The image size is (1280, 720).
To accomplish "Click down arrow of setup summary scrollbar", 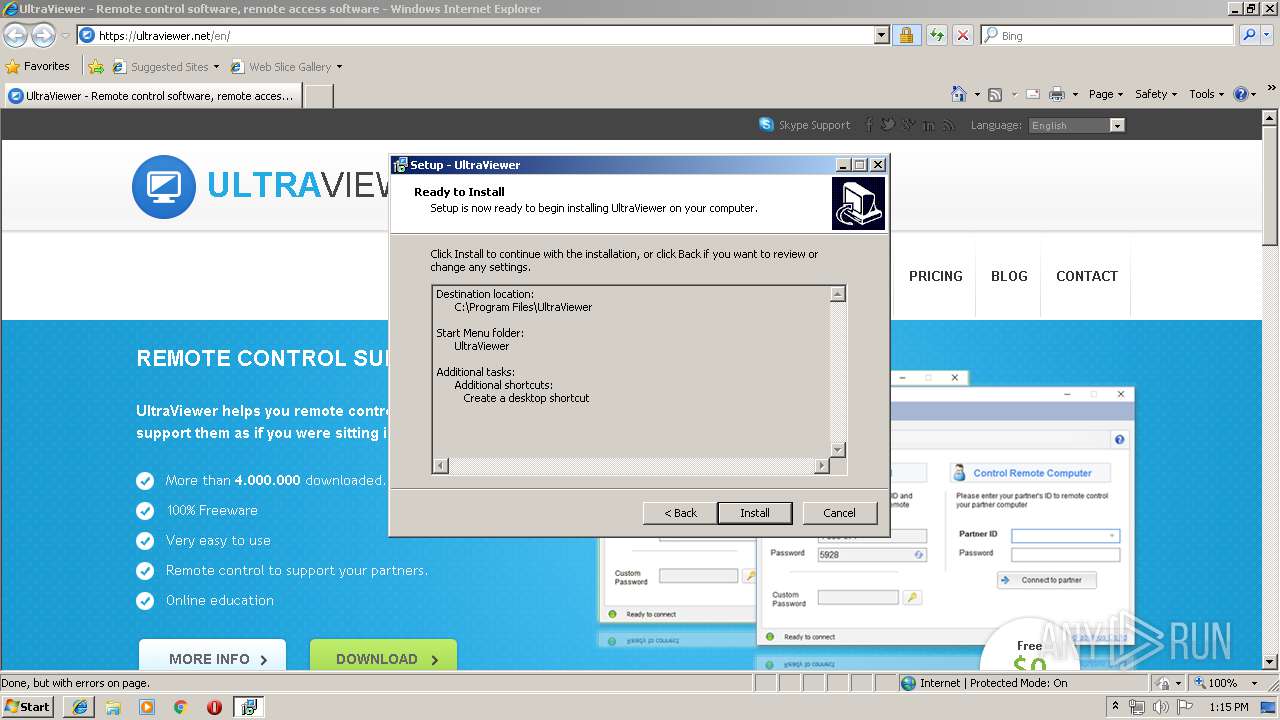I will coord(839,450).
